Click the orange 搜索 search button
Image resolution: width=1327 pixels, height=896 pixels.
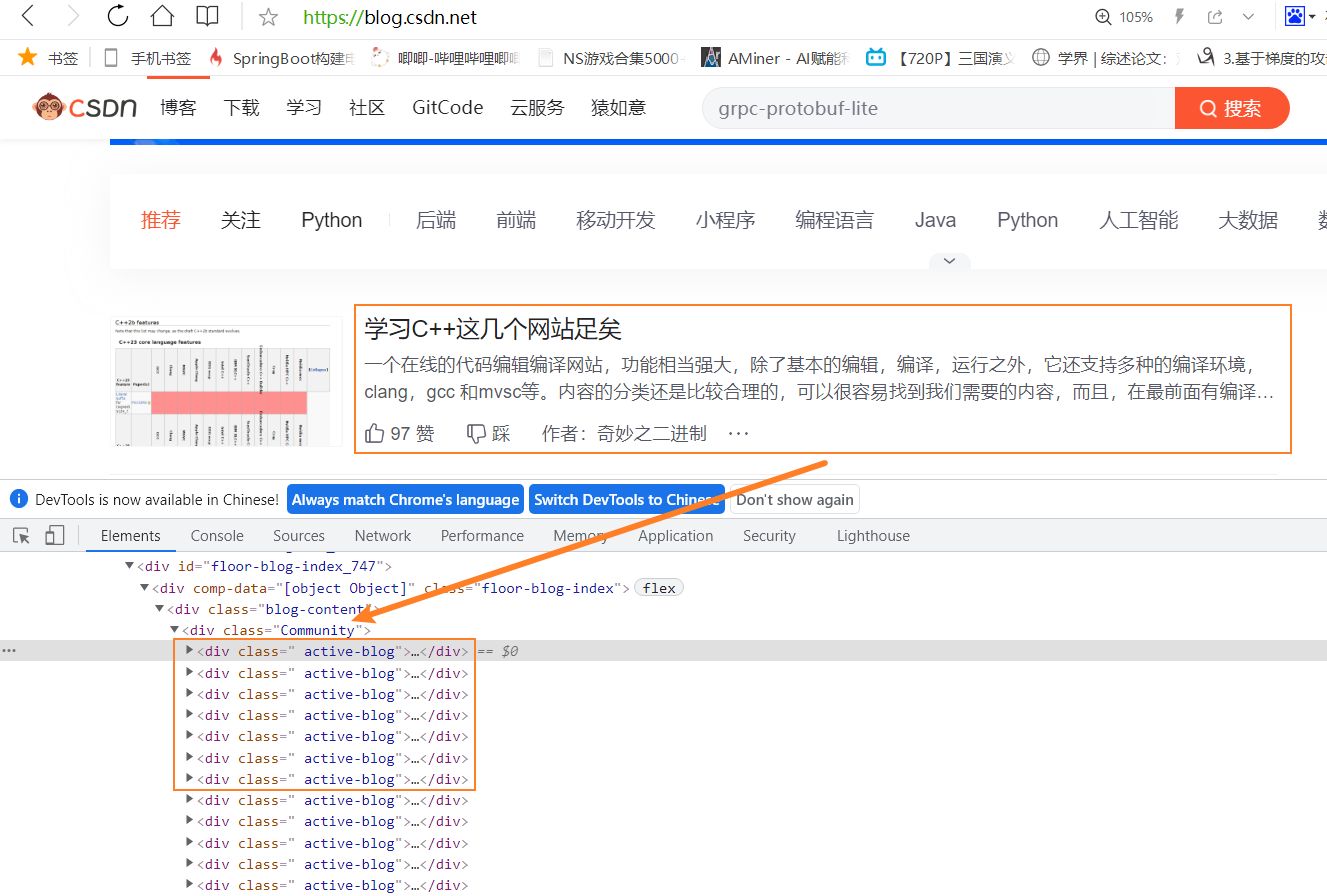(x=1232, y=108)
